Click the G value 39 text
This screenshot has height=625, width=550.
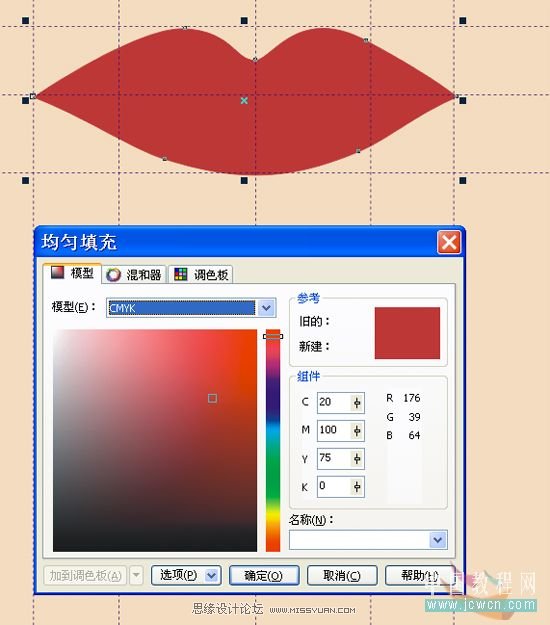pyautogui.click(x=414, y=417)
